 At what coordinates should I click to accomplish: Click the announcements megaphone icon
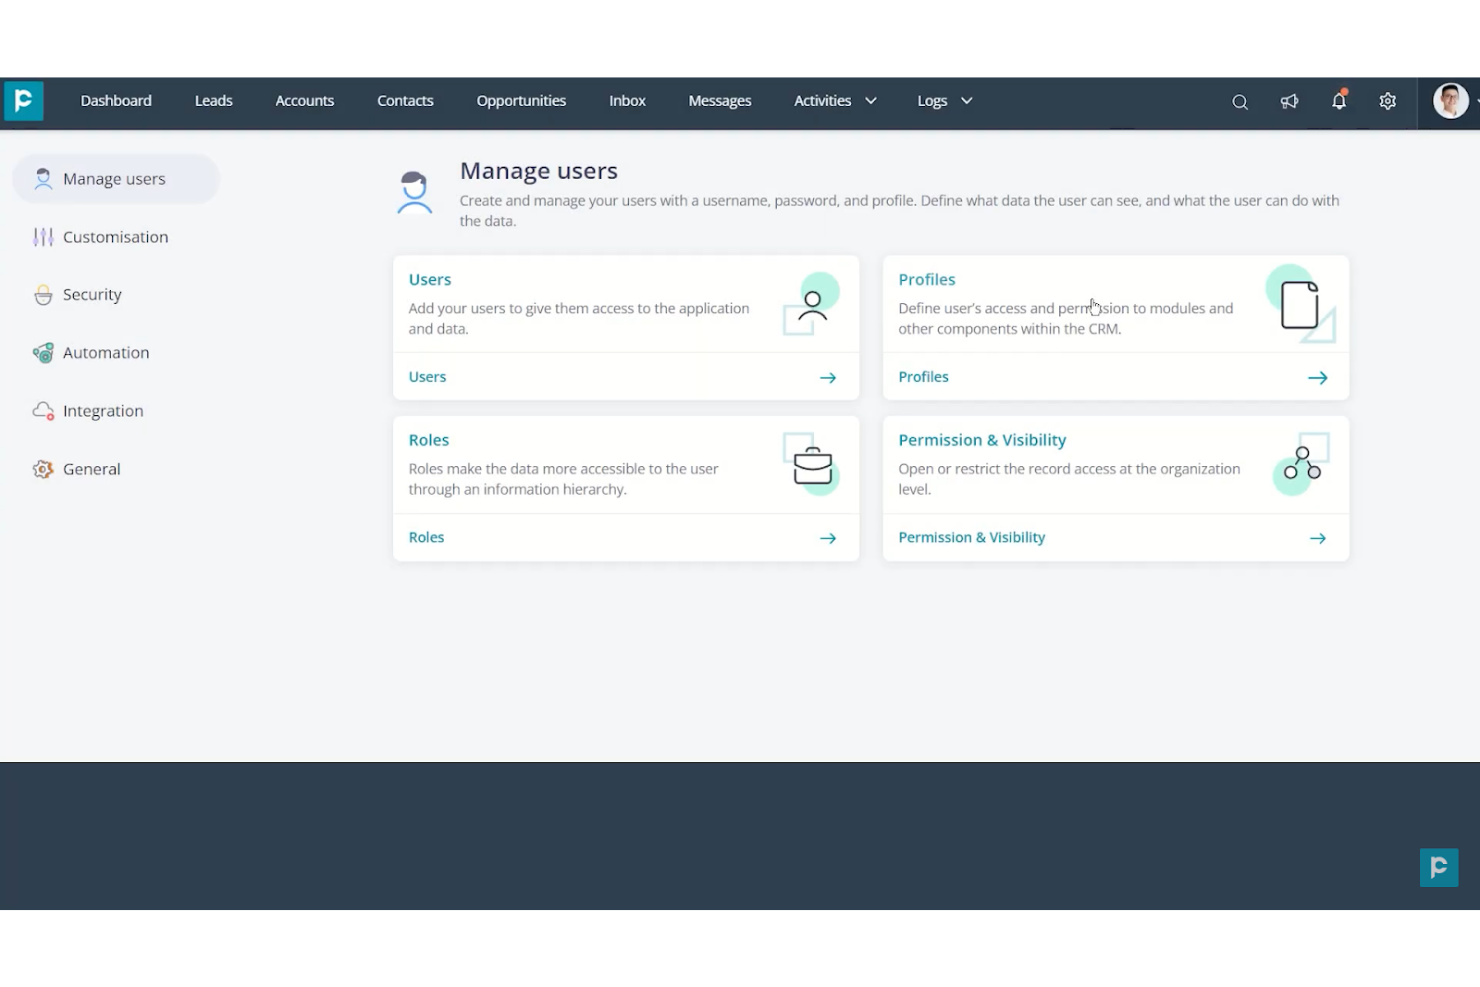tap(1289, 101)
